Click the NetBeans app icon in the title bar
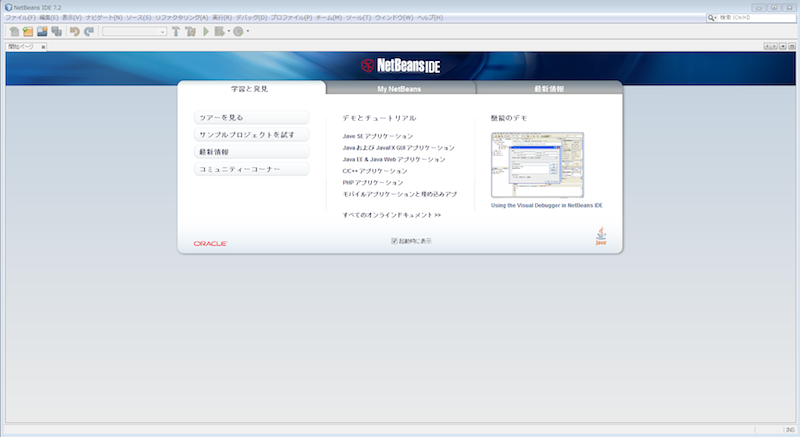Viewport: 800px width, 437px height. pos(8,7)
